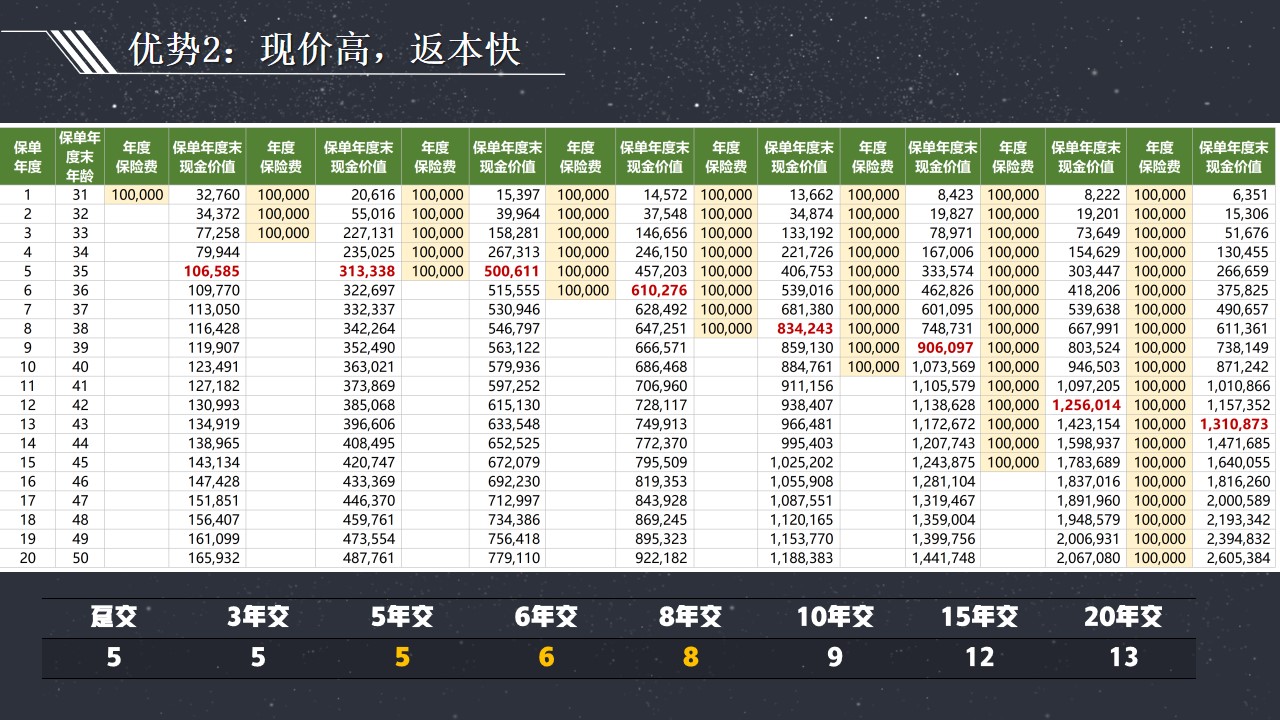The width and height of the screenshot is (1280, 720).
Task: Click the red value 610,276
Action: pos(659,290)
